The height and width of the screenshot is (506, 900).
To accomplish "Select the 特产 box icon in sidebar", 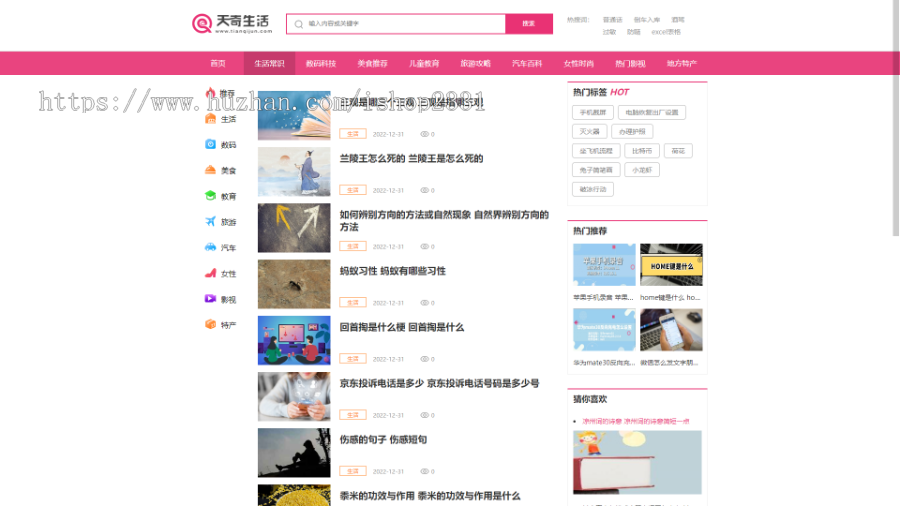I will (x=210, y=324).
